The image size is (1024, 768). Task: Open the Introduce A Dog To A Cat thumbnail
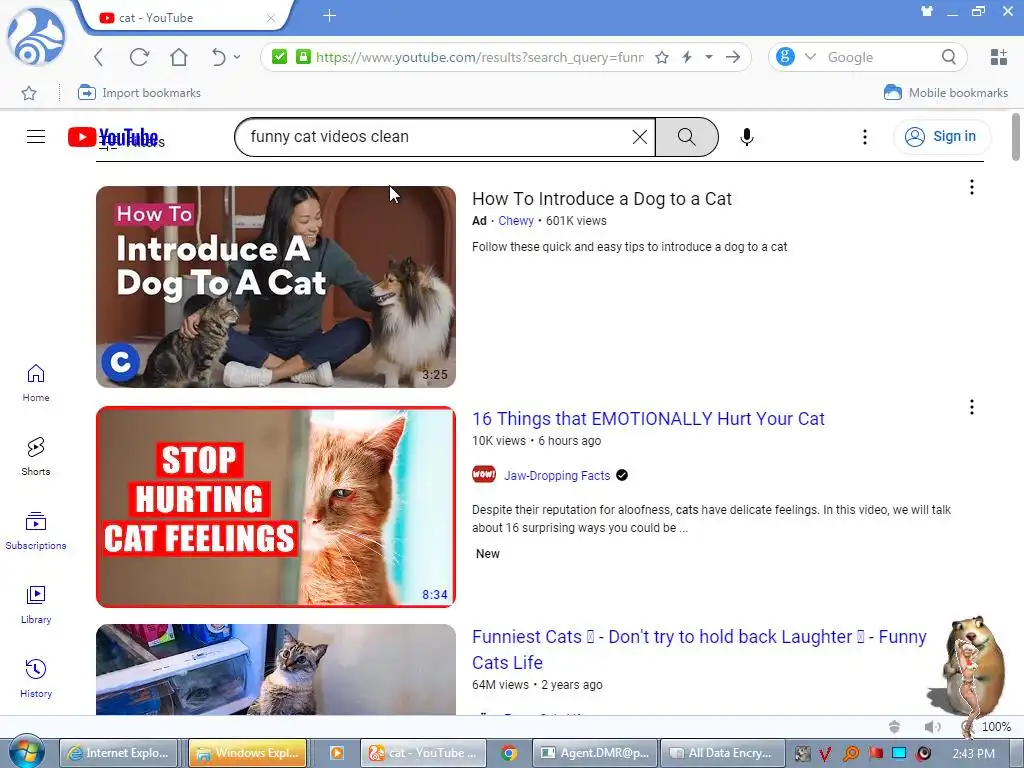pyautogui.click(x=276, y=287)
